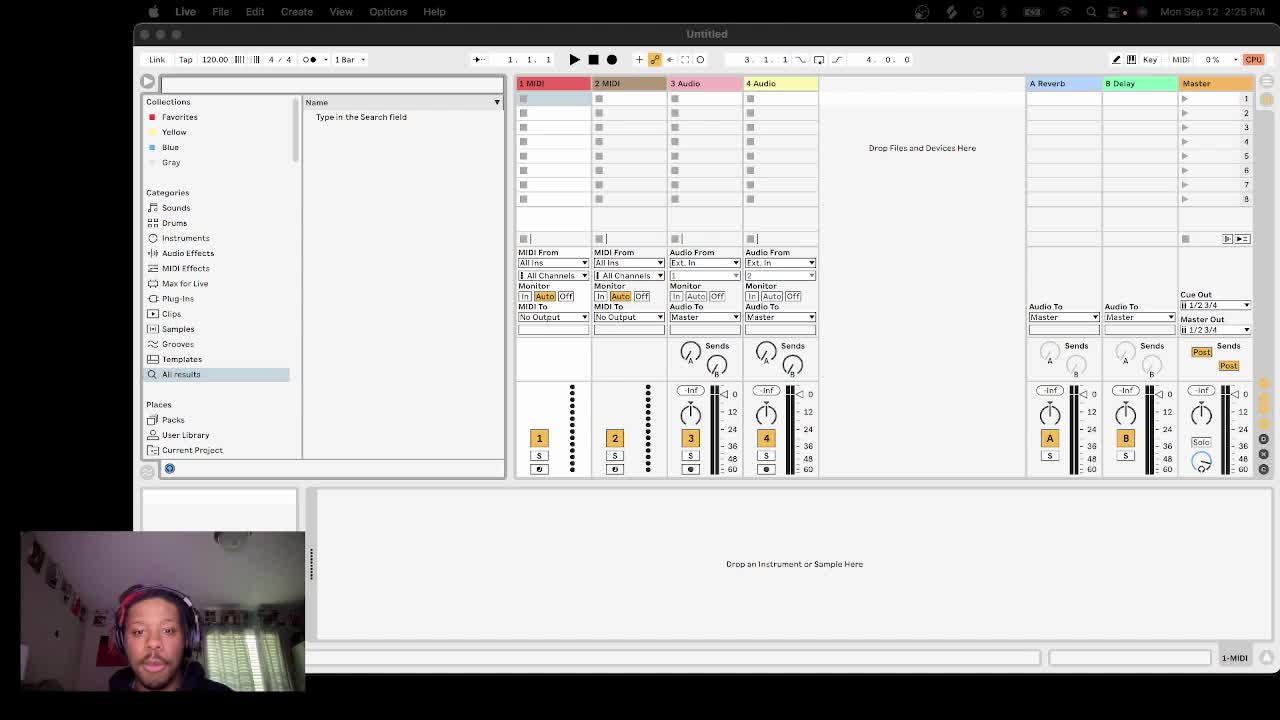The image size is (1280, 720).
Task: Open the Create menu
Action: pos(297,12)
